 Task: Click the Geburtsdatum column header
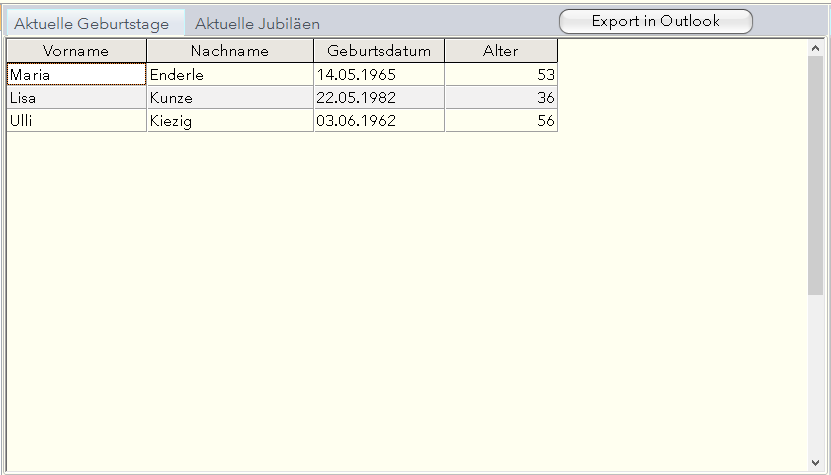pyautogui.click(x=379, y=51)
